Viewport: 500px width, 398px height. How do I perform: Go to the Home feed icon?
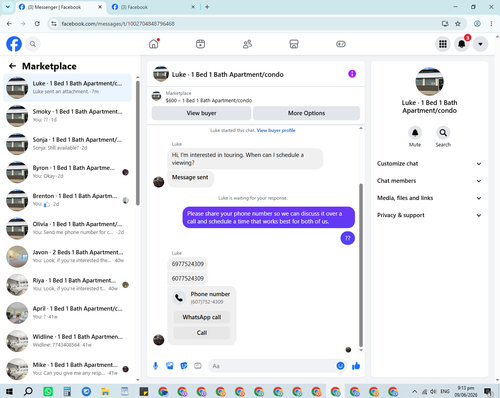pos(154,44)
